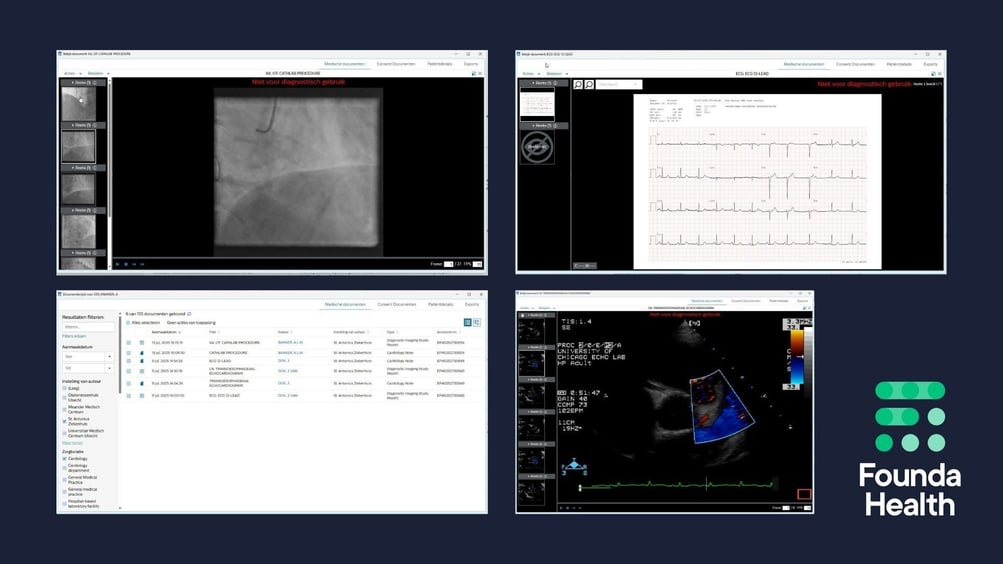Switch to grouped view icon beside list view
Screen dimensions: 1003x564
point(477,322)
